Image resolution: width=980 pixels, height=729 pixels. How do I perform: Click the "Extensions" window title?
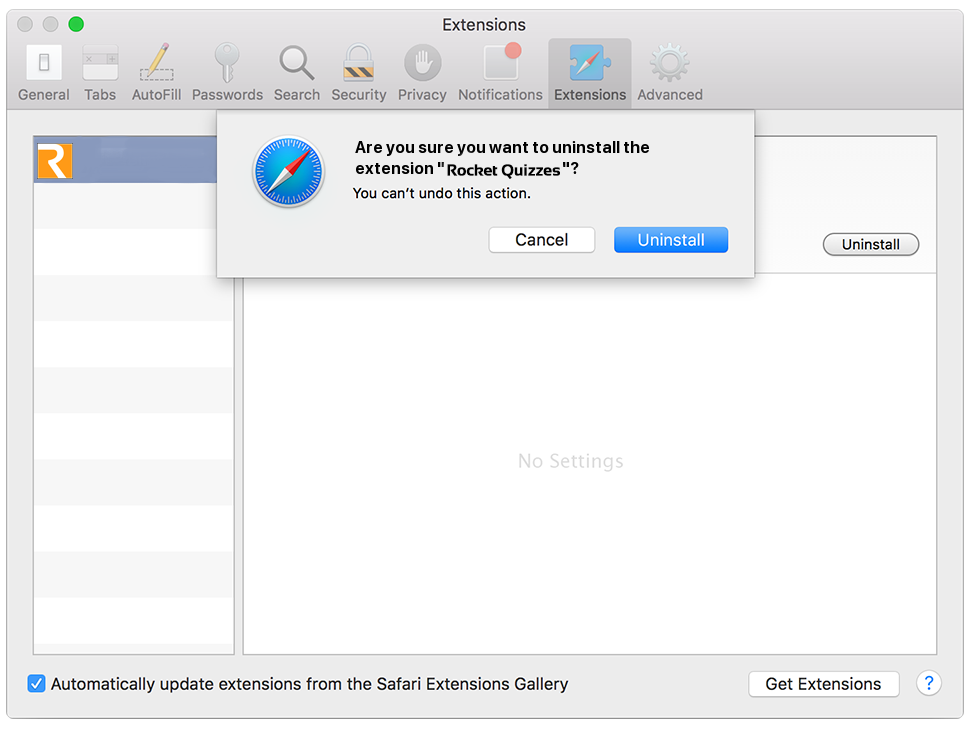point(484,24)
